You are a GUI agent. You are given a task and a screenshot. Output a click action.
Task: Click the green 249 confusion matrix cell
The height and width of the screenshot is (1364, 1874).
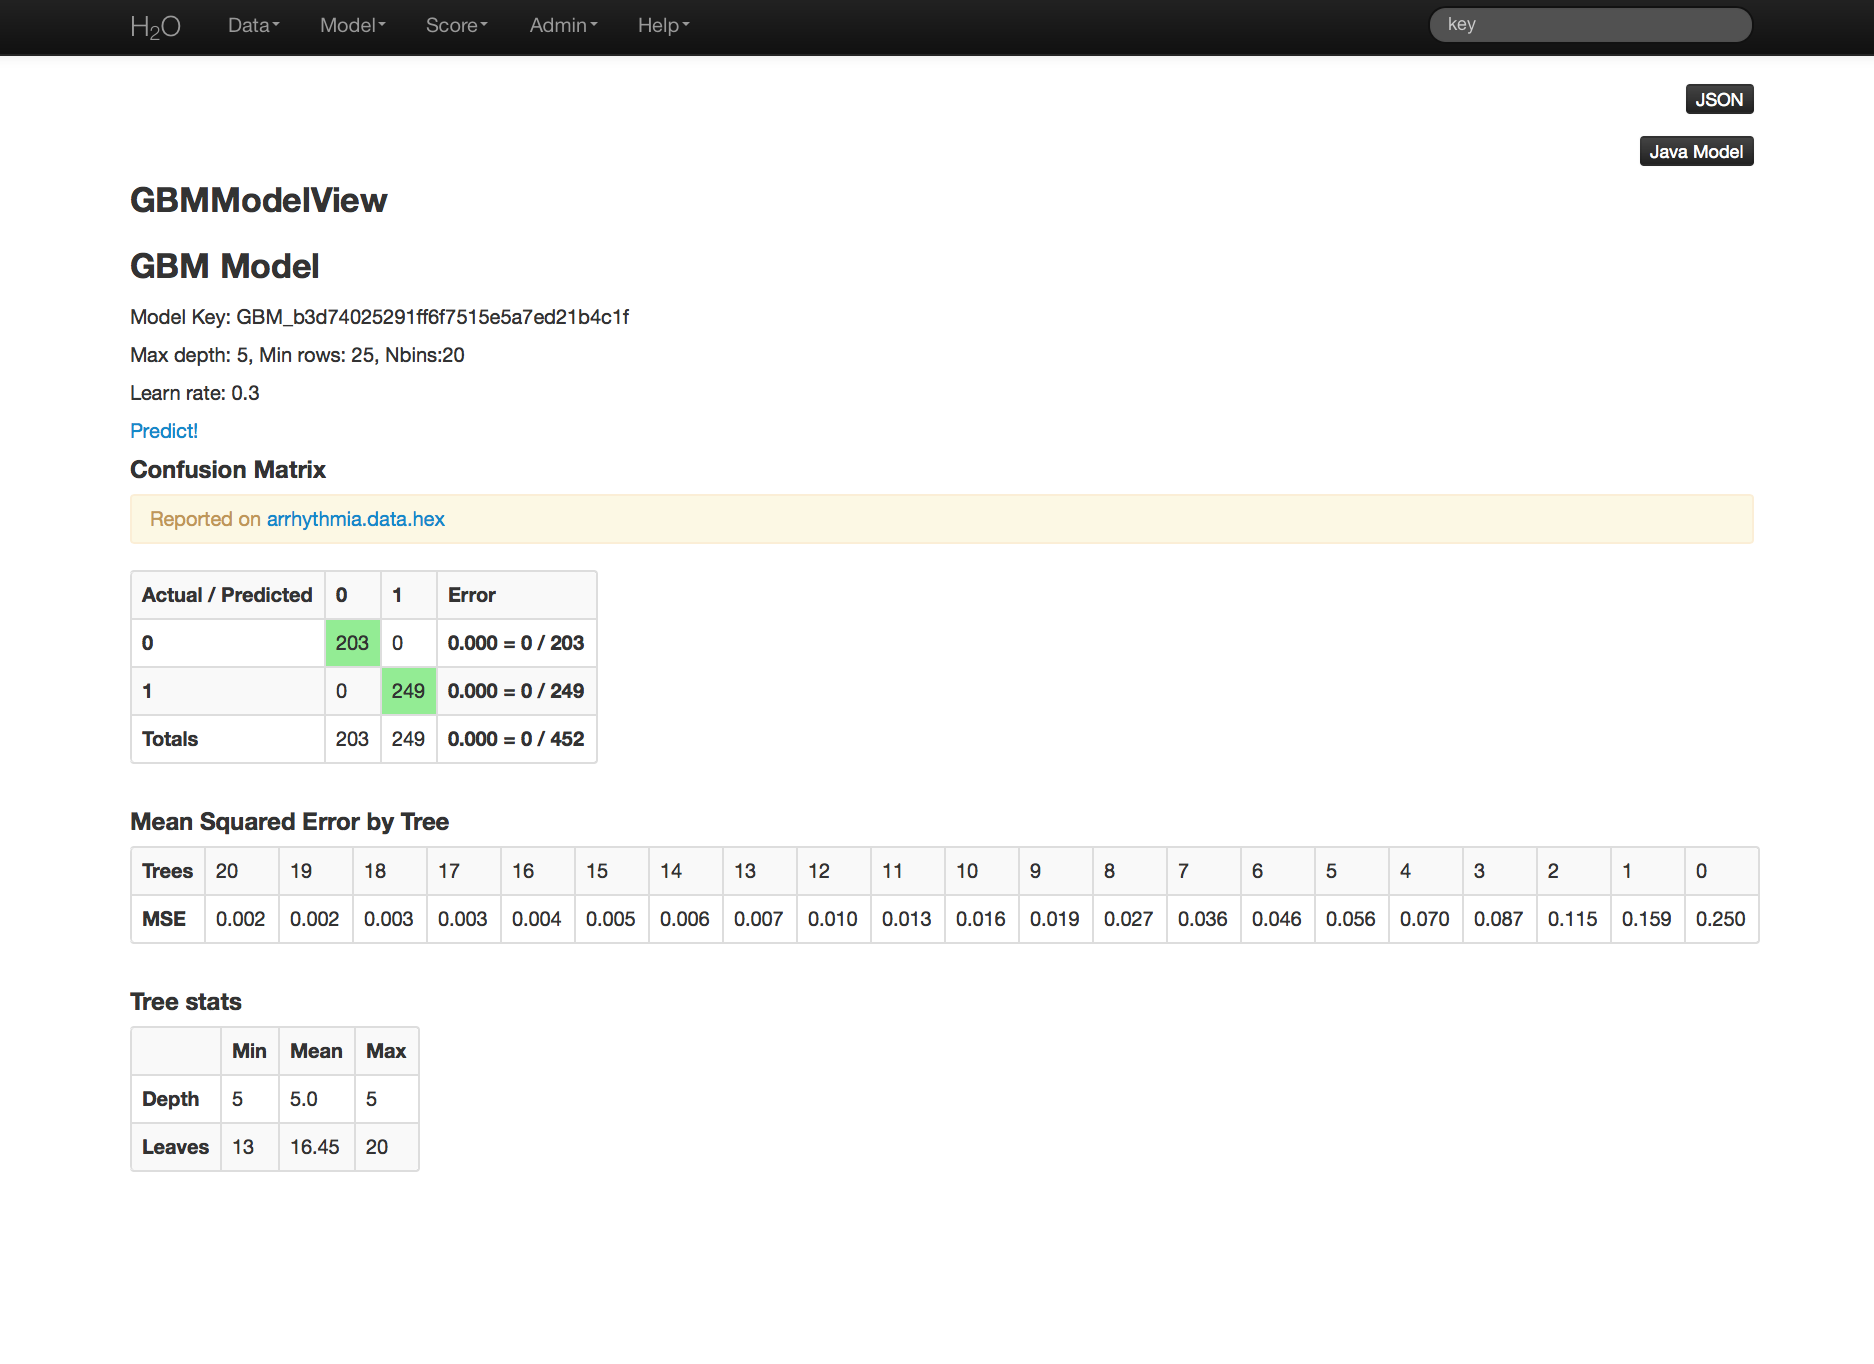point(408,691)
